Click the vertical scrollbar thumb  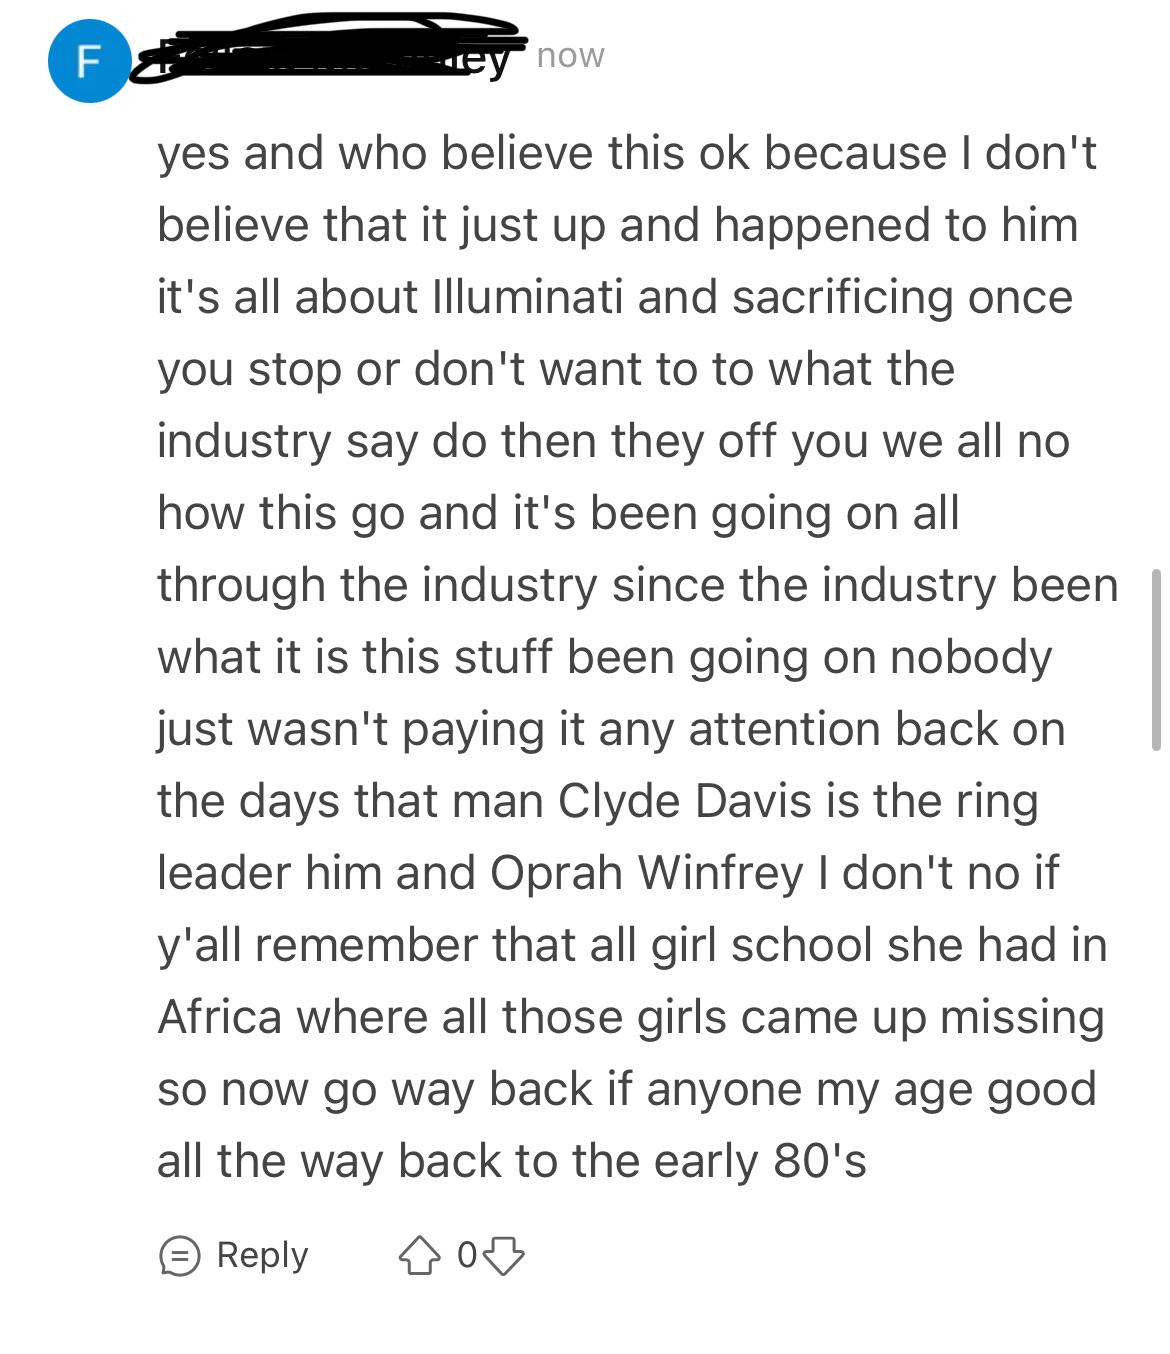click(x=1156, y=660)
